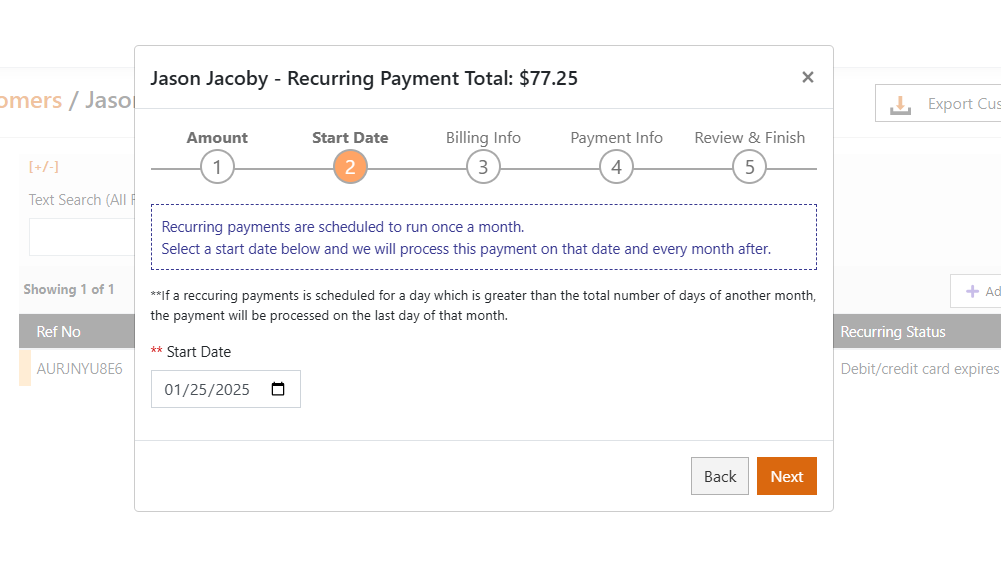The image size is (1001, 587).
Task: Close the recurring payment dialog
Action: coord(807,77)
